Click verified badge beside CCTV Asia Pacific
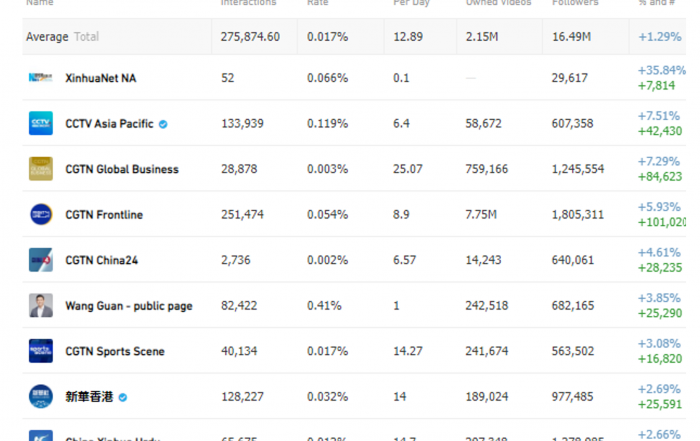 (163, 124)
